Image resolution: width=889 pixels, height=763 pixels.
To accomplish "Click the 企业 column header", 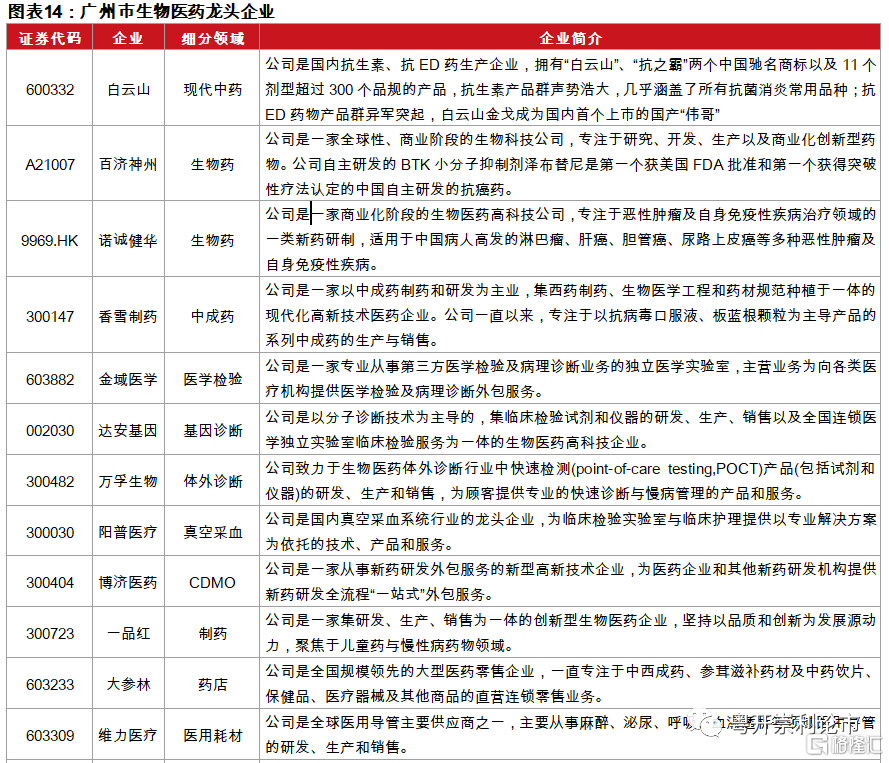I will 128,38.
